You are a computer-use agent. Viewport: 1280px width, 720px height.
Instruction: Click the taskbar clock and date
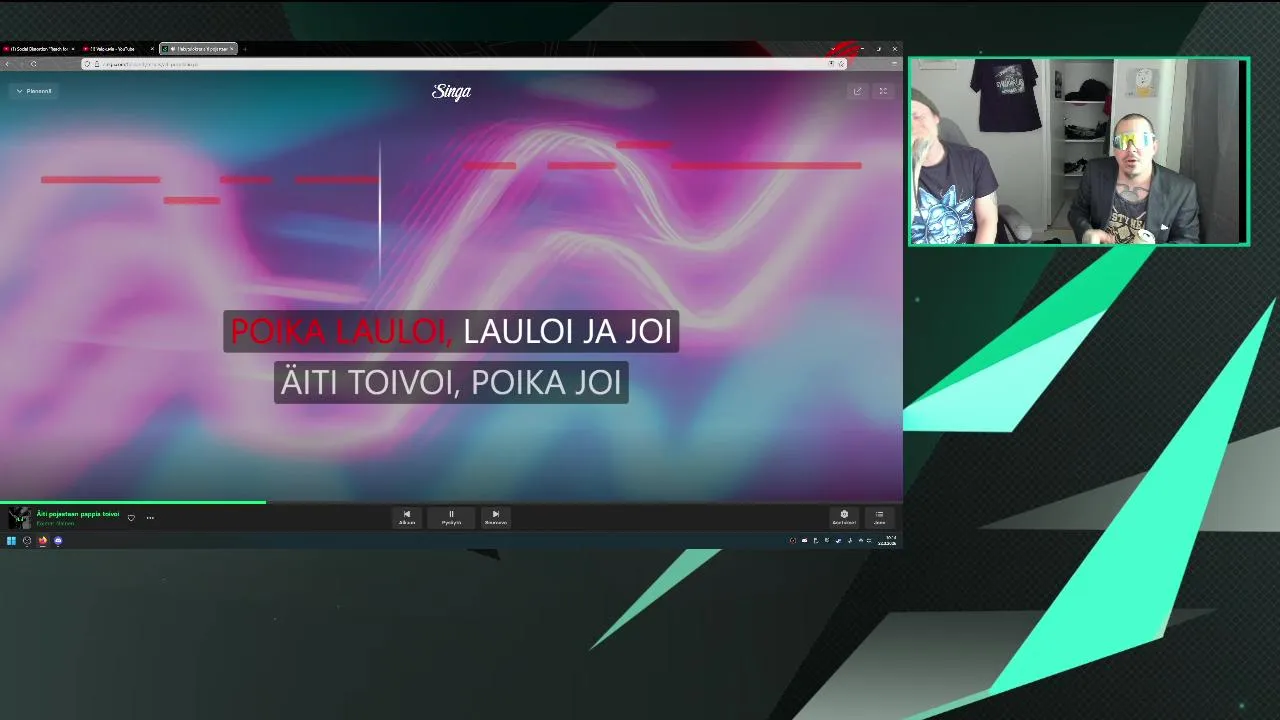(x=887, y=541)
